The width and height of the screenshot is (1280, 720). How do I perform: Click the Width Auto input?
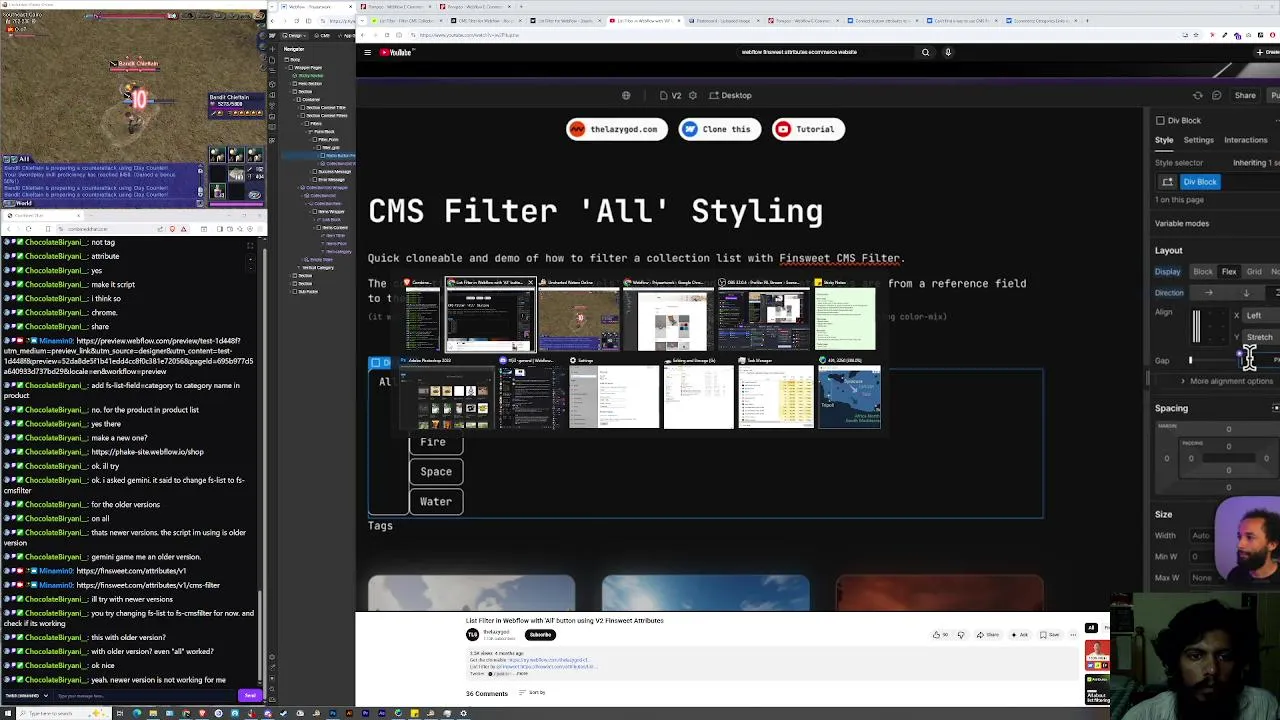tap(1201, 536)
